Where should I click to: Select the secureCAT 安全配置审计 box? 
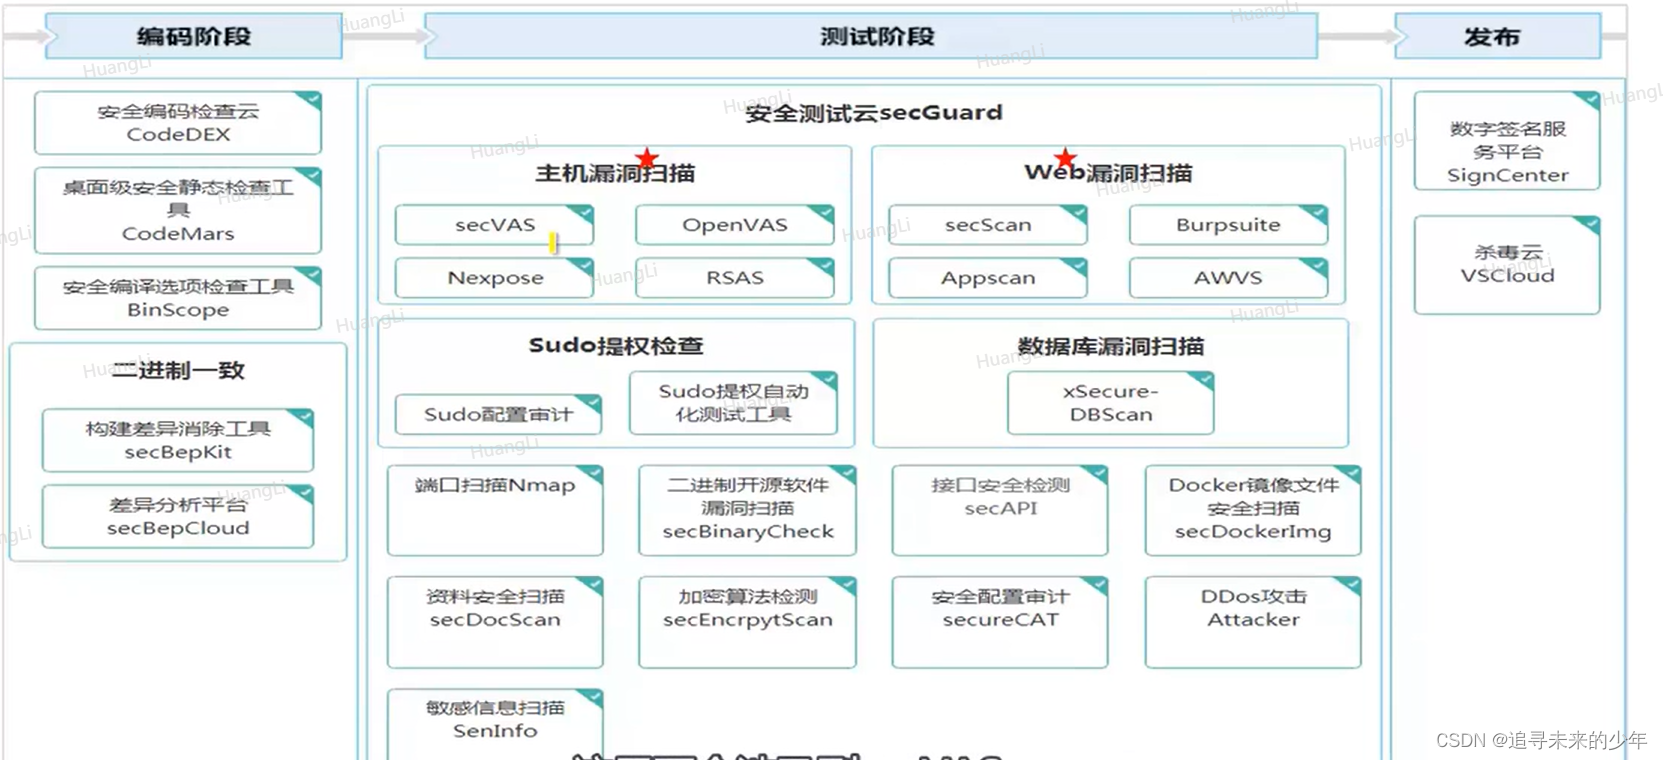pyautogui.click(x=1000, y=622)
